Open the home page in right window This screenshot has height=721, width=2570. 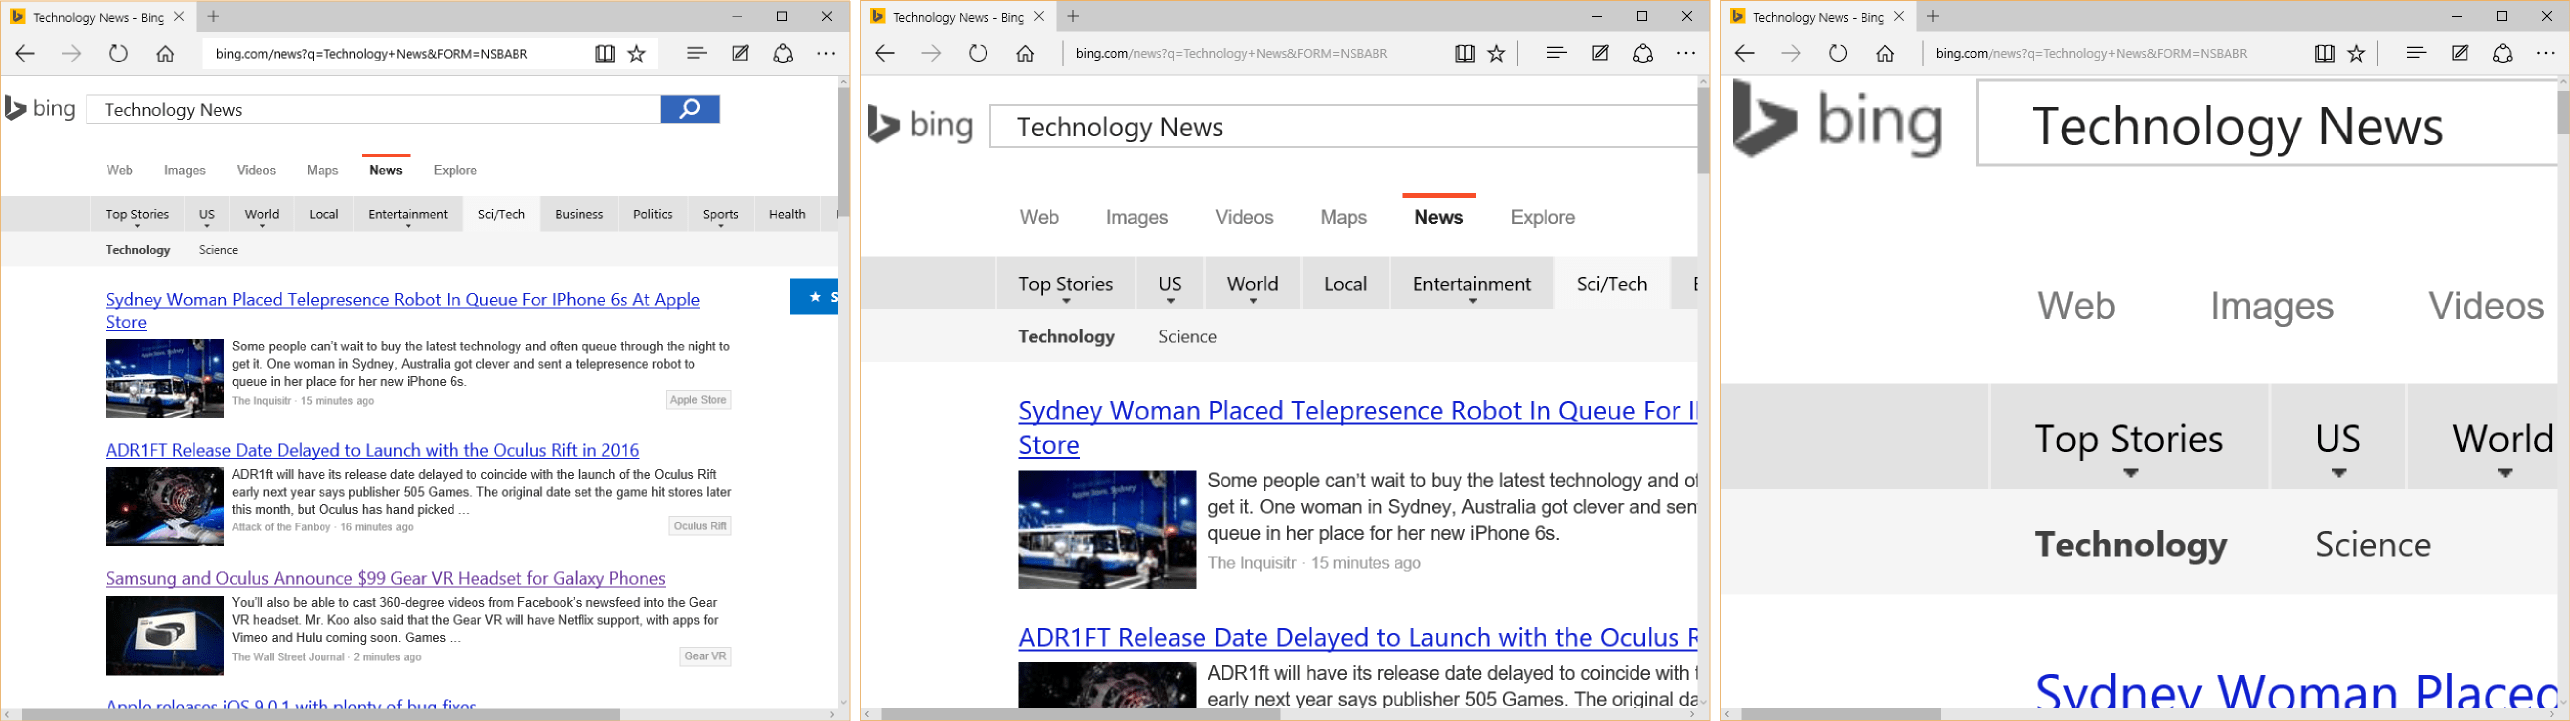tap(1885, 54)
